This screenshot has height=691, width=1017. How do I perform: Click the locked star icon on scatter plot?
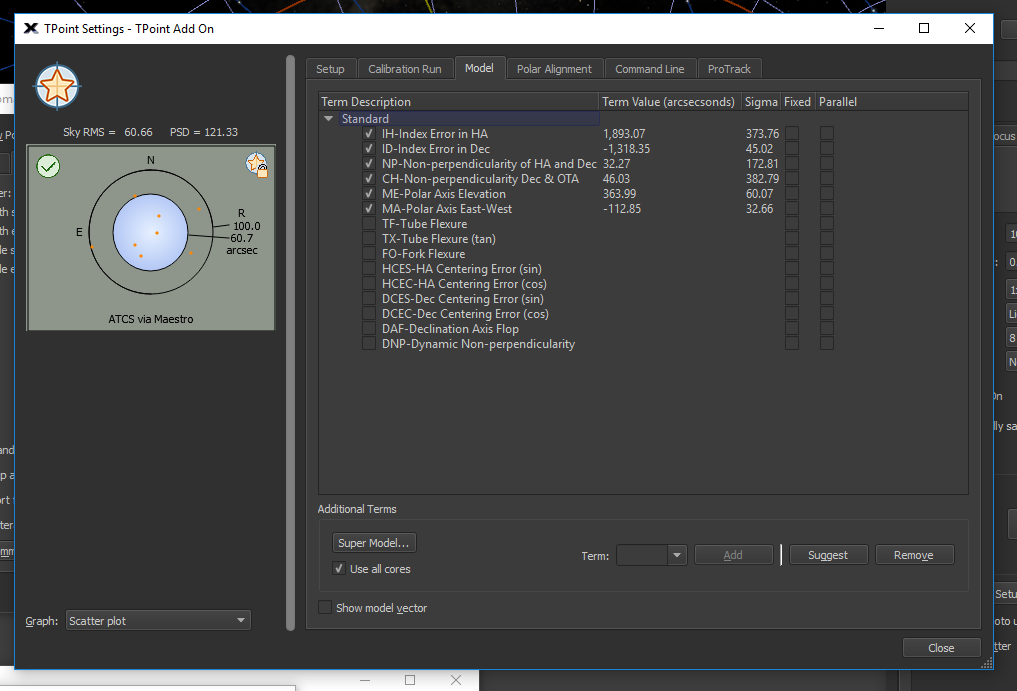(257, 165)
